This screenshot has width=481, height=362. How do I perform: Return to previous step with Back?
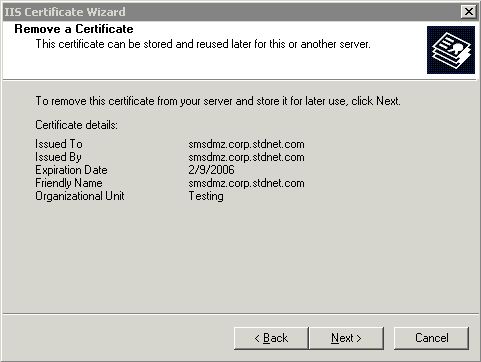point(271,338)
